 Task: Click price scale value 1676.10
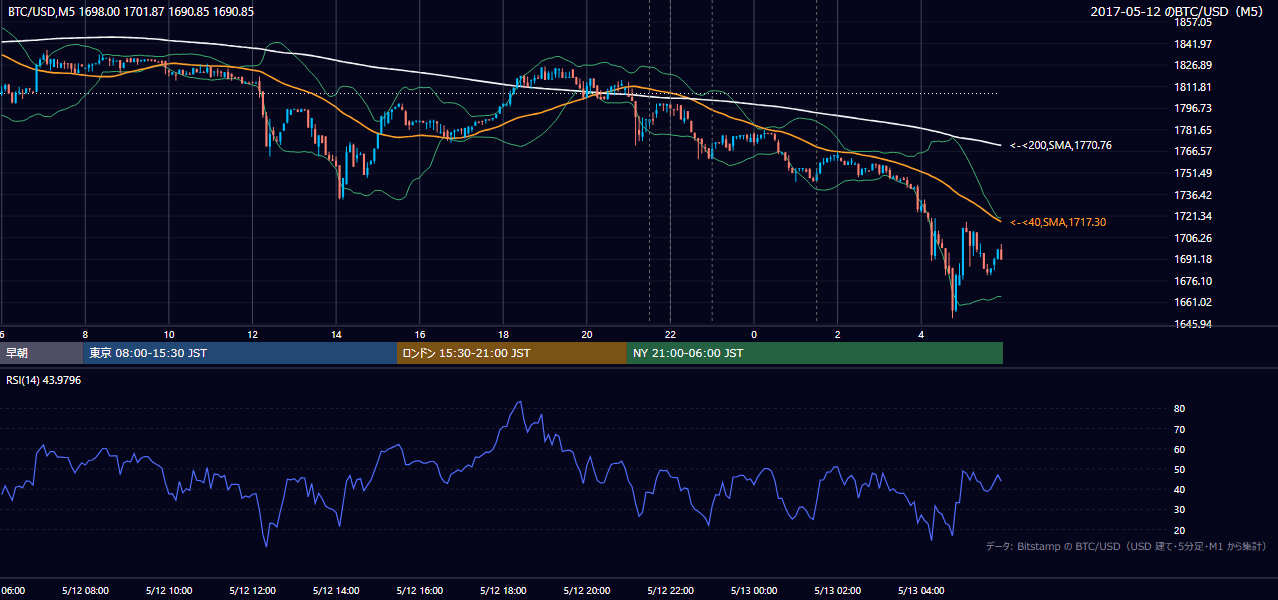(x=1193, y=281)
